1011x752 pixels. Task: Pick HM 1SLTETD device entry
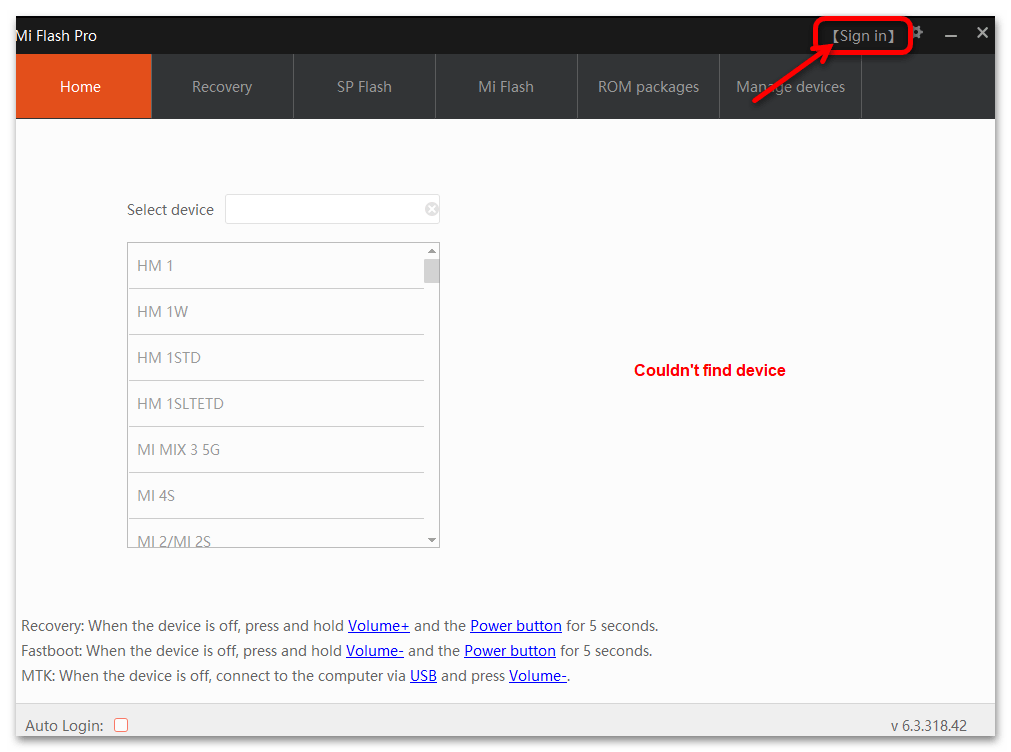pyautogui.click(x=276, y=404)
